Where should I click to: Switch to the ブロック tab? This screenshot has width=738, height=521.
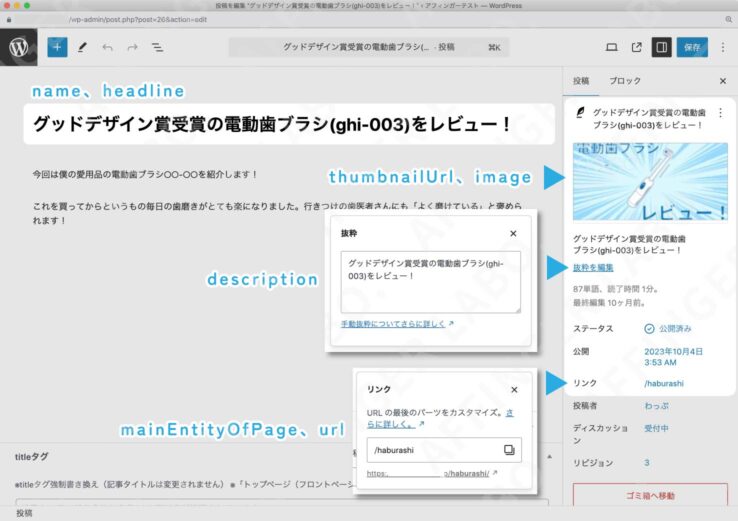625,81
